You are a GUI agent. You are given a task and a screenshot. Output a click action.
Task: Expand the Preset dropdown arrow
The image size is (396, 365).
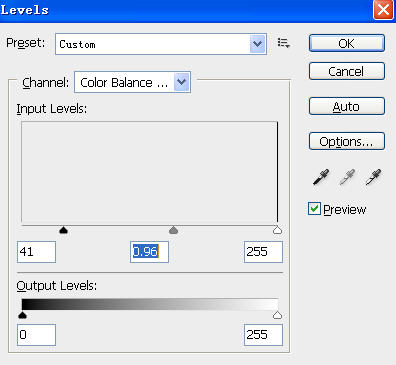pyautogui.click(x=258, y=44)
